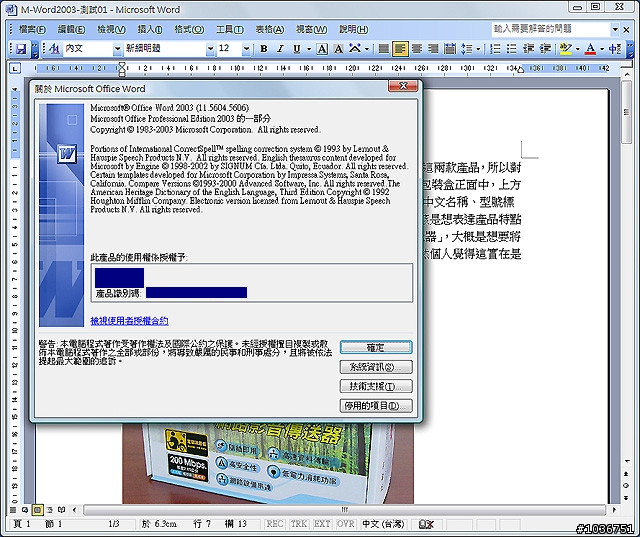The image size is (640, 537).
Task: Switch to Web Layout view icon
Action: pyautogui.click(x=25, y=510)
